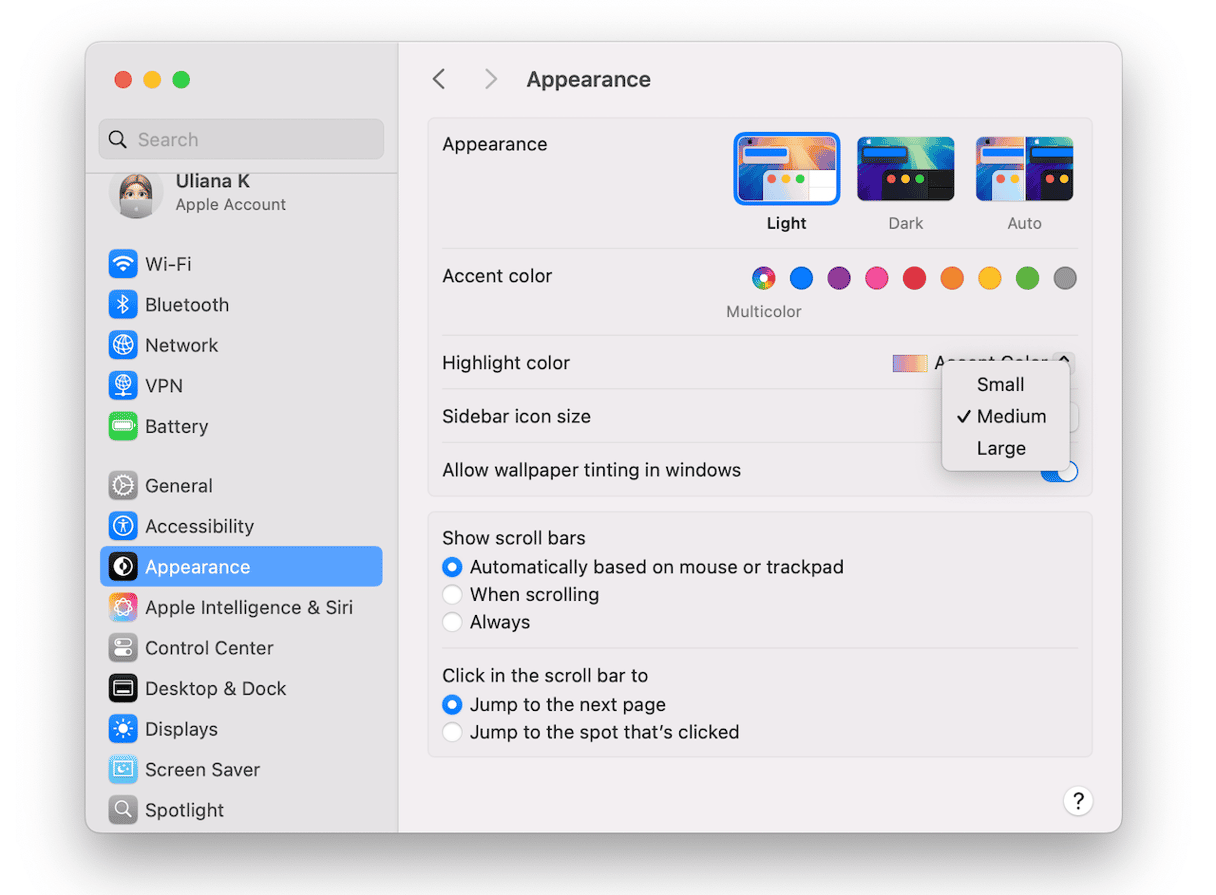Screen dimensions: 1216x895
Task: Choose 'Jump to the spot that's clicked'
Action: pos(453,733)
